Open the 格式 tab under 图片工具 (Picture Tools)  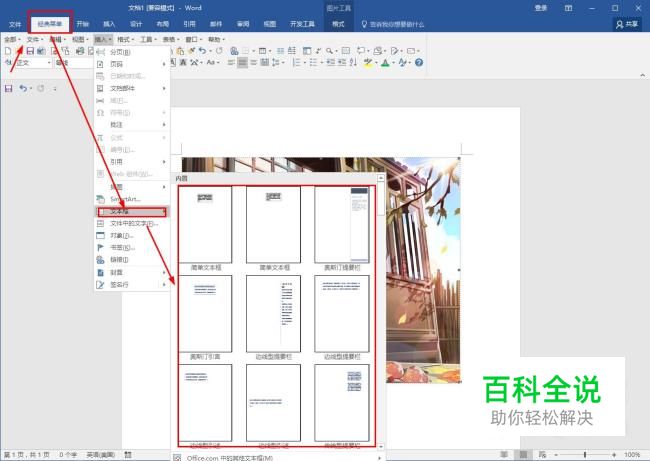pos(338,24)
